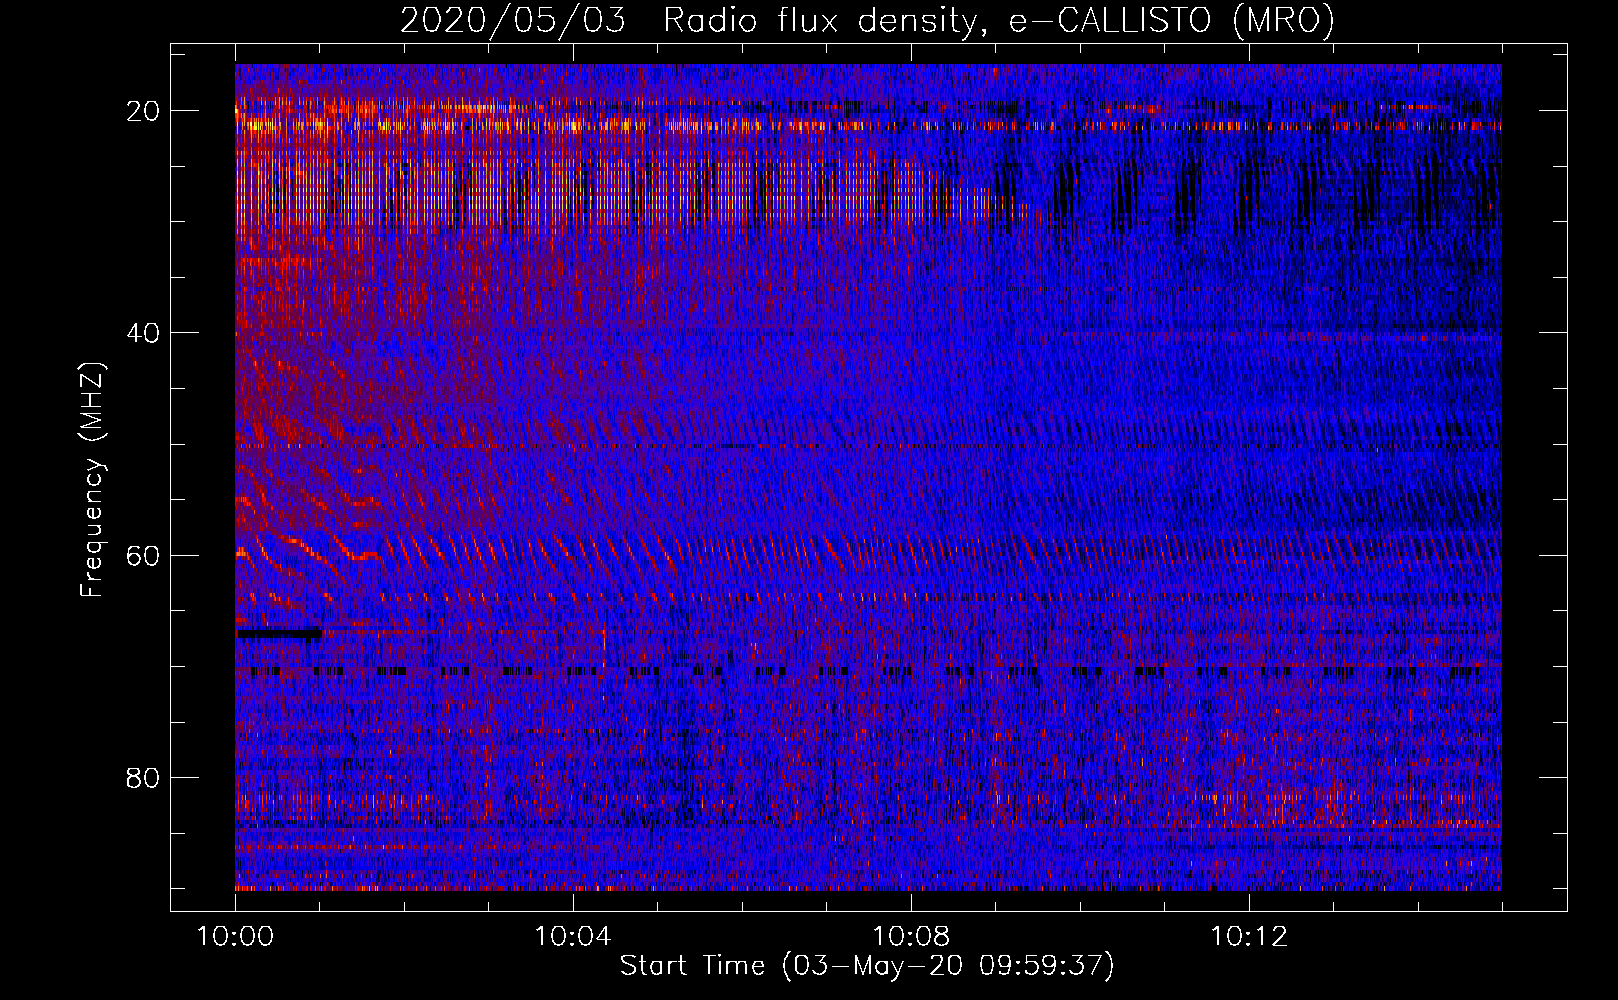Click the frequency tick label '80'

click(143, 778)
